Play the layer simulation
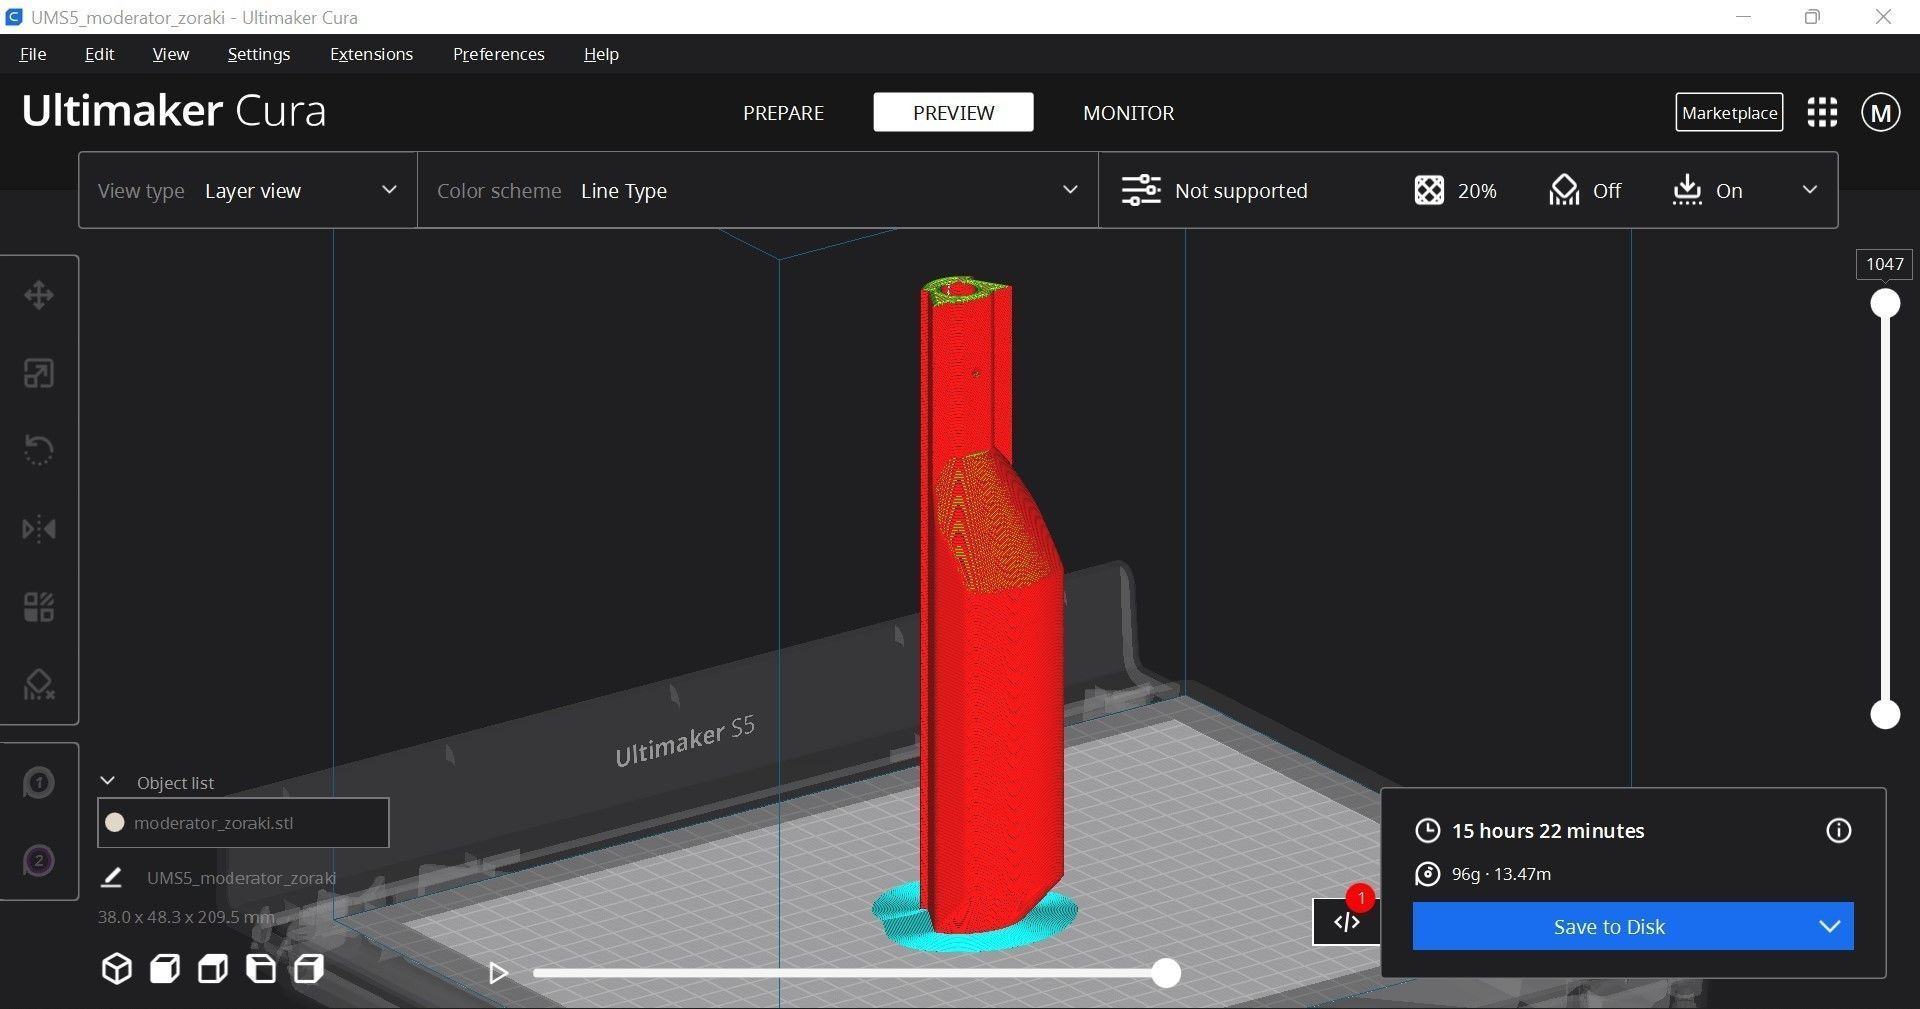 [498, 973]
